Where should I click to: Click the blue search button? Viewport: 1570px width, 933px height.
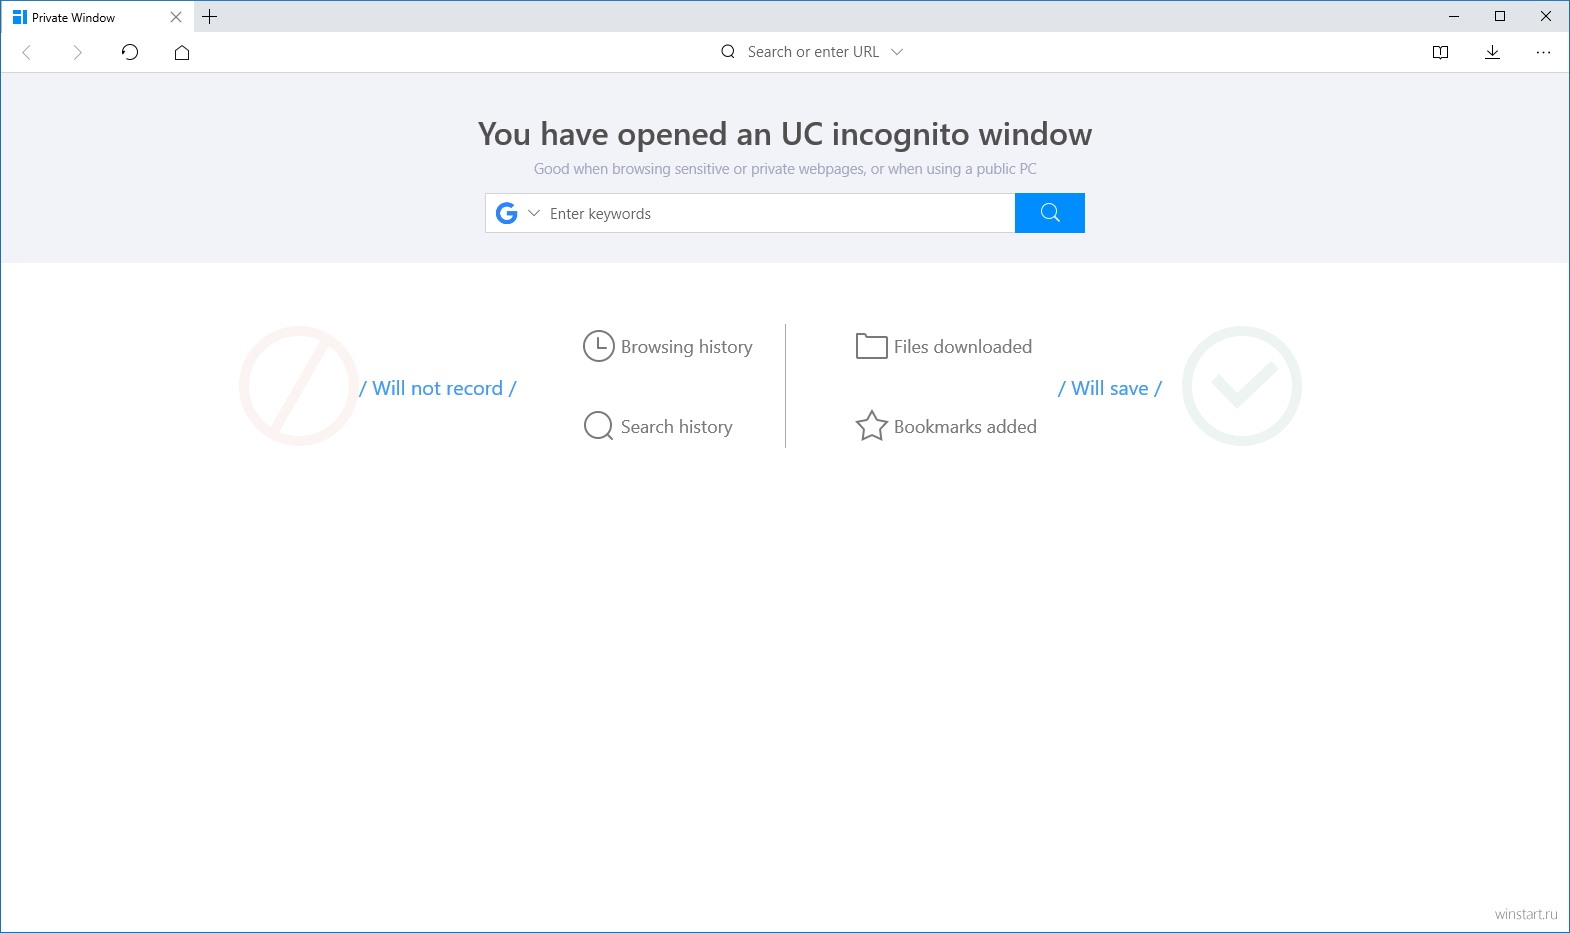pos(1050,213)
